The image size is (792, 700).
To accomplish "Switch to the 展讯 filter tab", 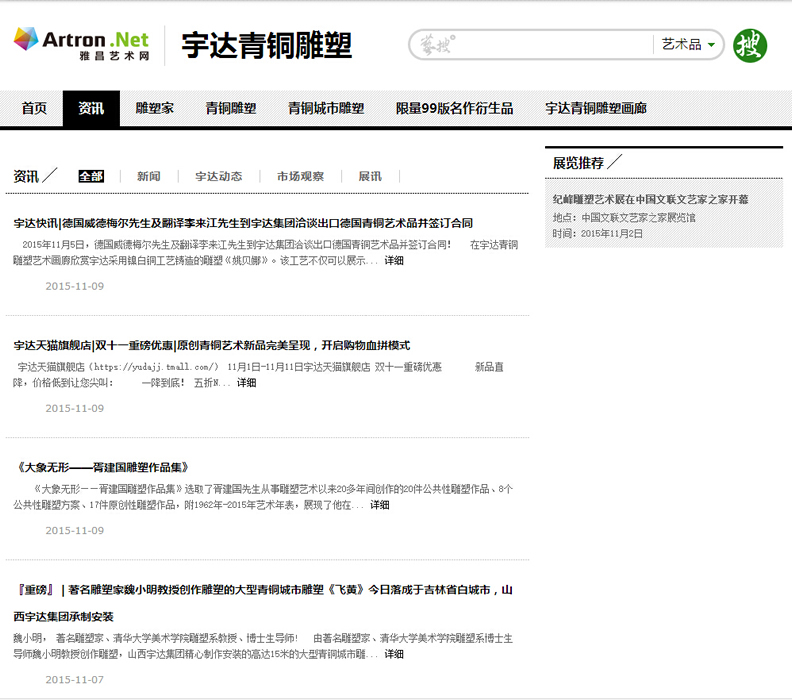I will pyautogui.click(x=370, y=176).
